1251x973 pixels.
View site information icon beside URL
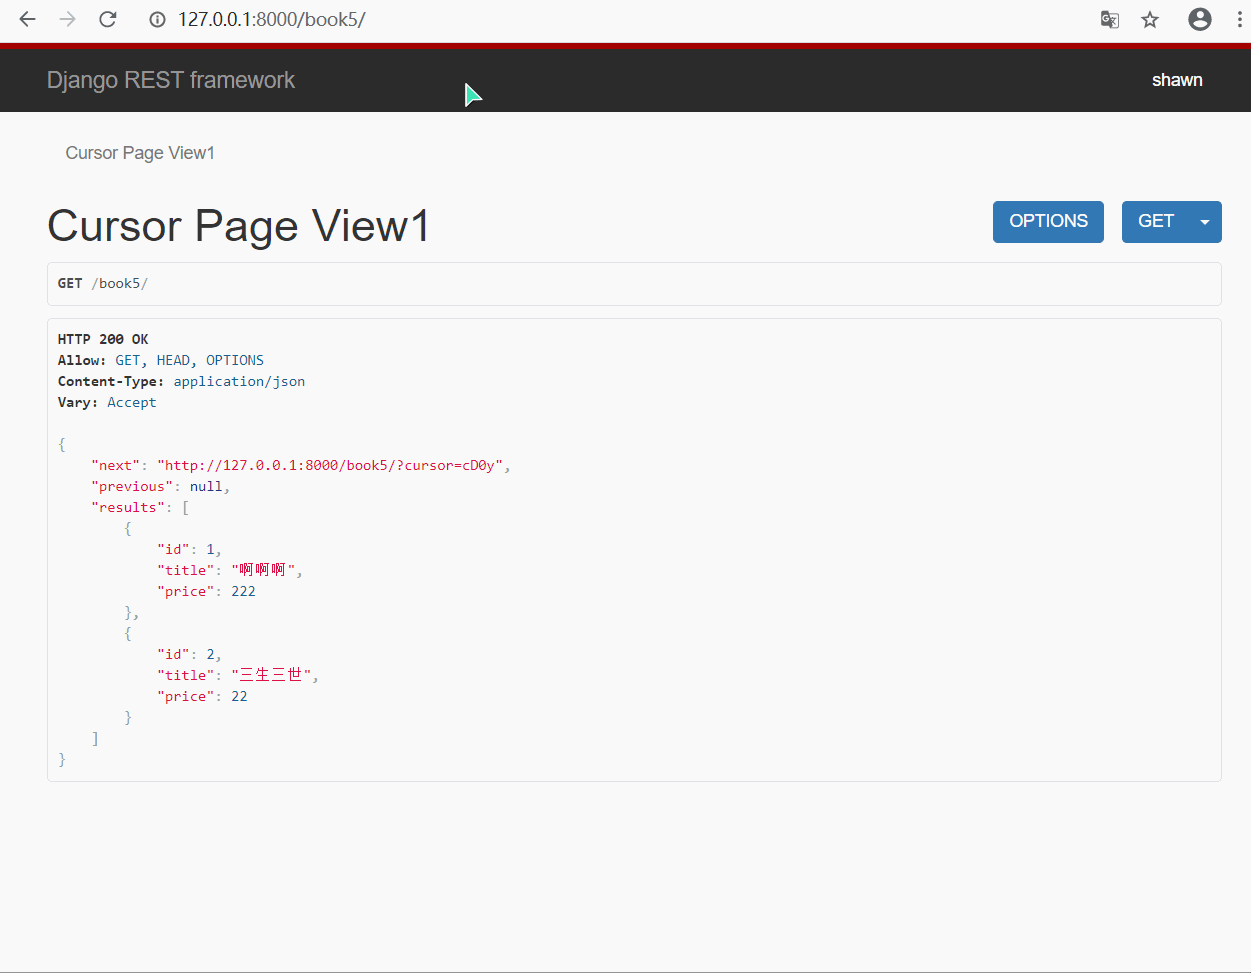[x=157, y=20]
